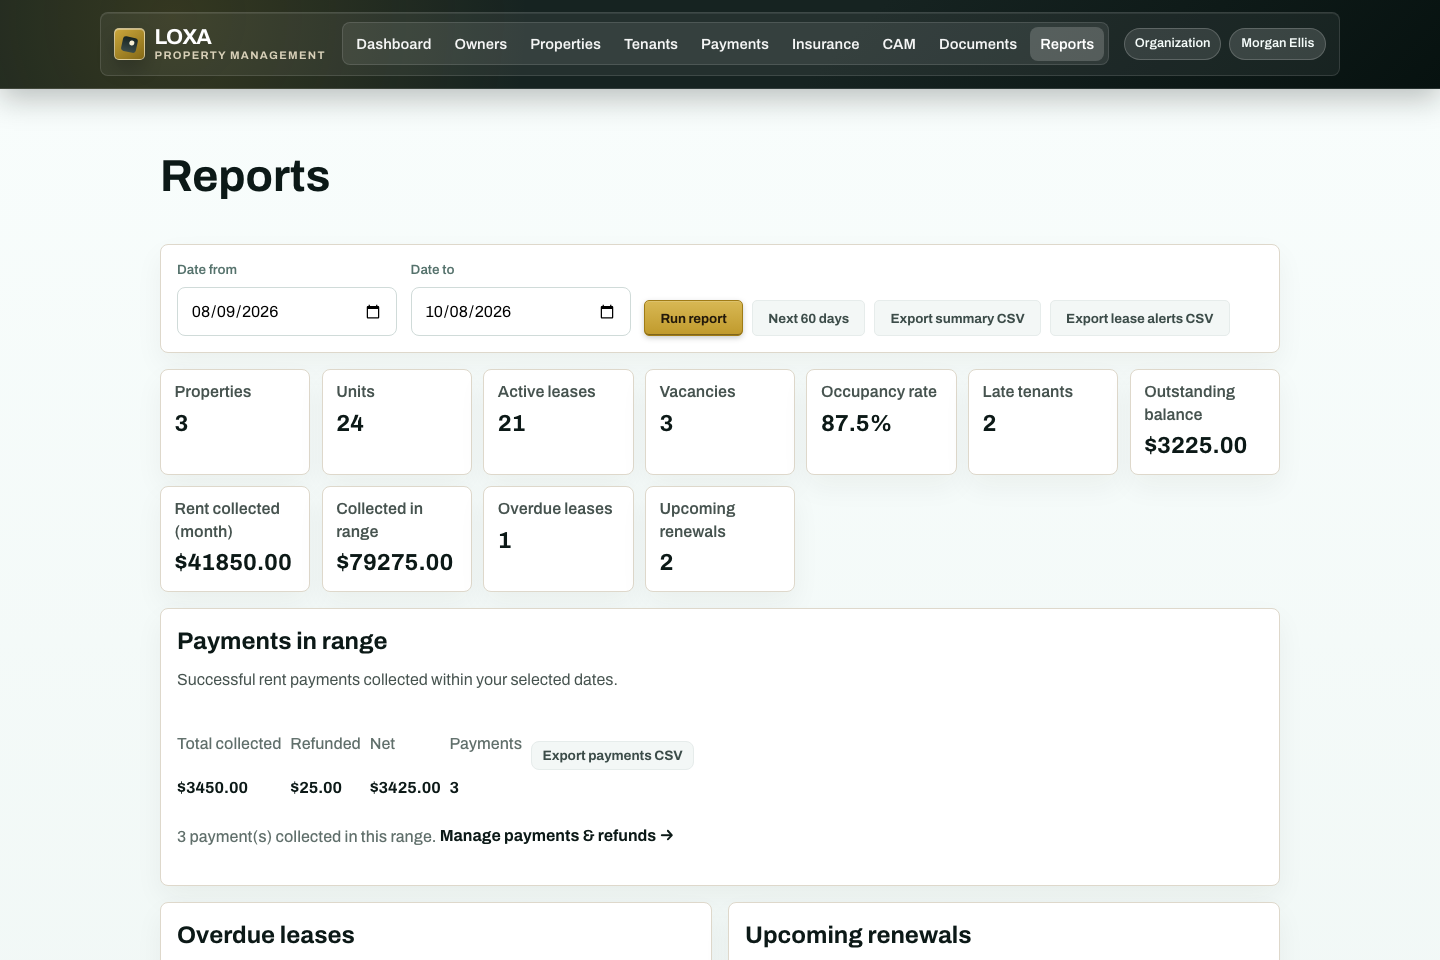Image resolution: width=1440 pixels, height=960 pixels.
Task: Select the Reports nav tab
Action: pyautogui.click(x=1067, y=44)
